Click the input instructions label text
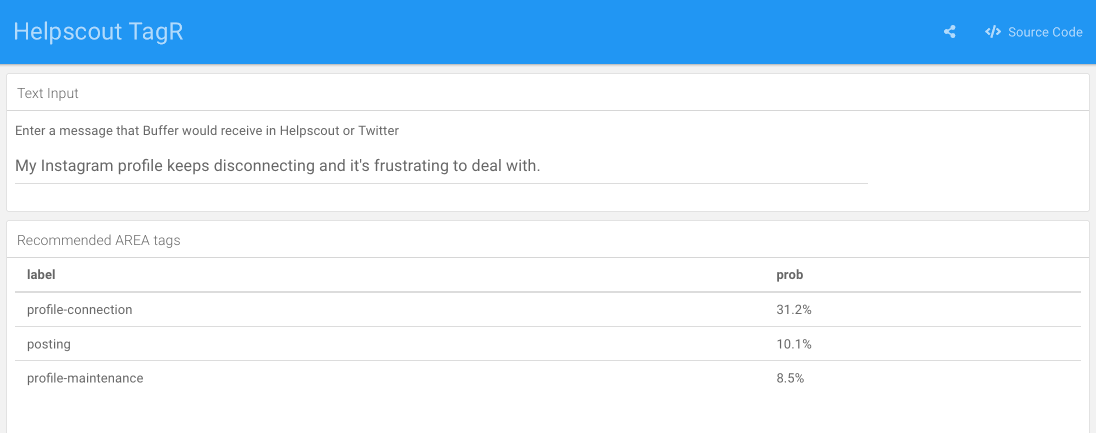The image size is (1096, 433). point(207,131)
